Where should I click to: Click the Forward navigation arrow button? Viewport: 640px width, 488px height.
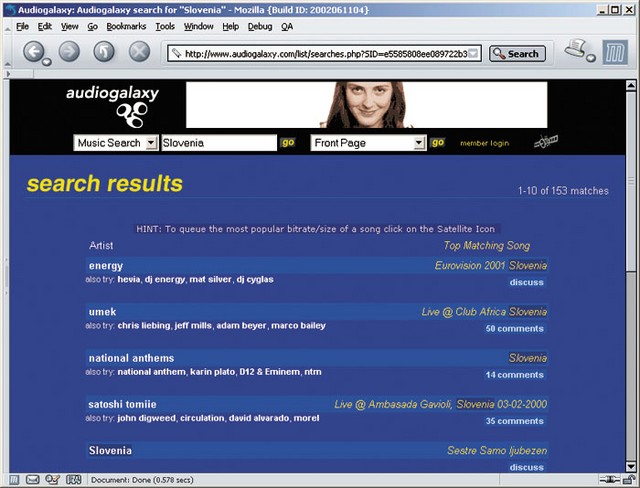69,52
